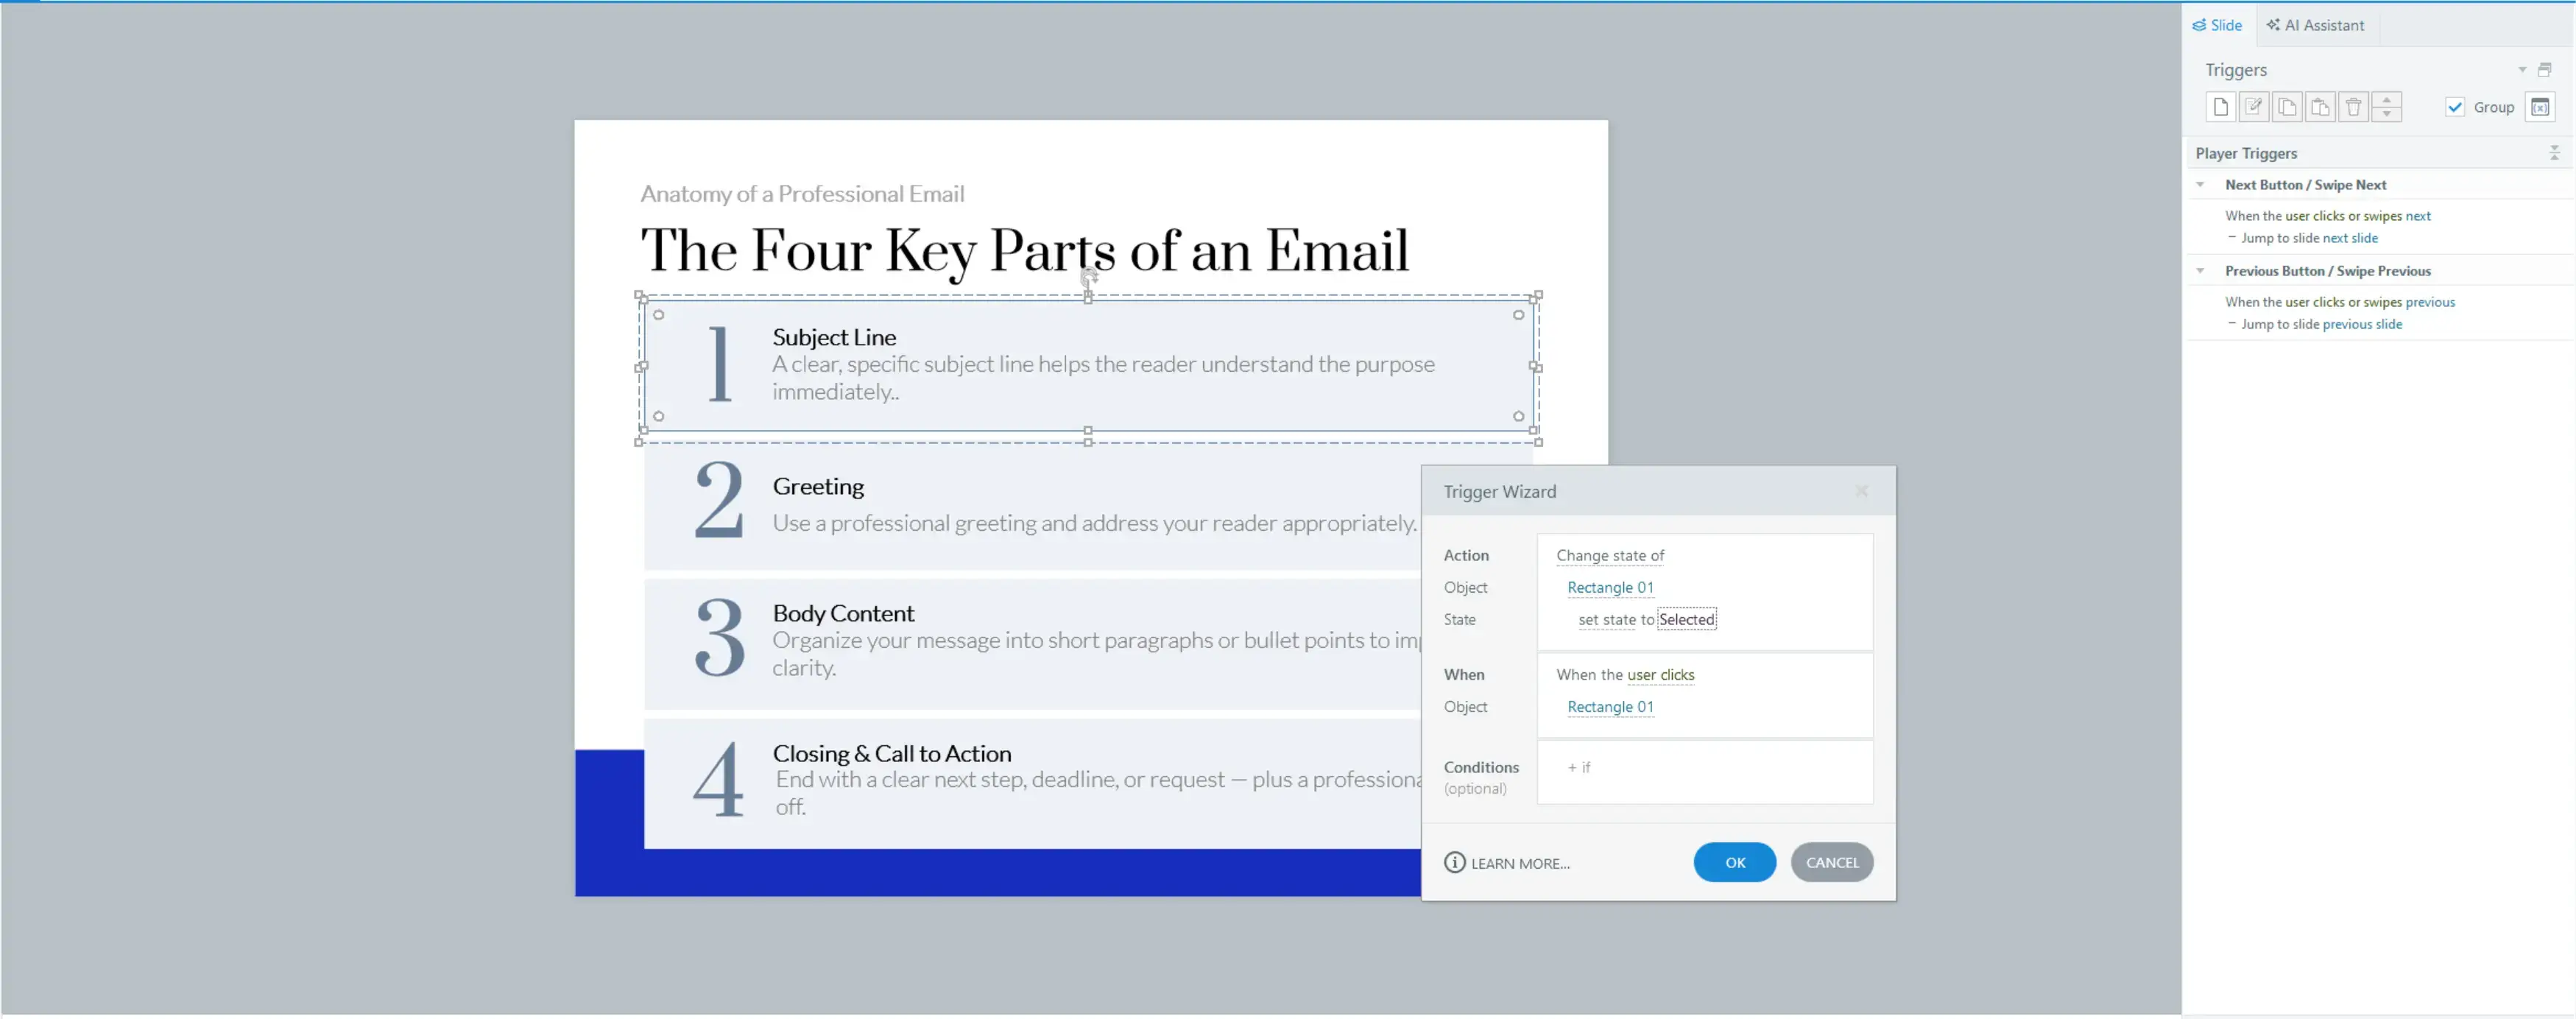2576x1019 pixels.
Task: Confirm the trigger with the OK button
Action: pos(1734,862)
